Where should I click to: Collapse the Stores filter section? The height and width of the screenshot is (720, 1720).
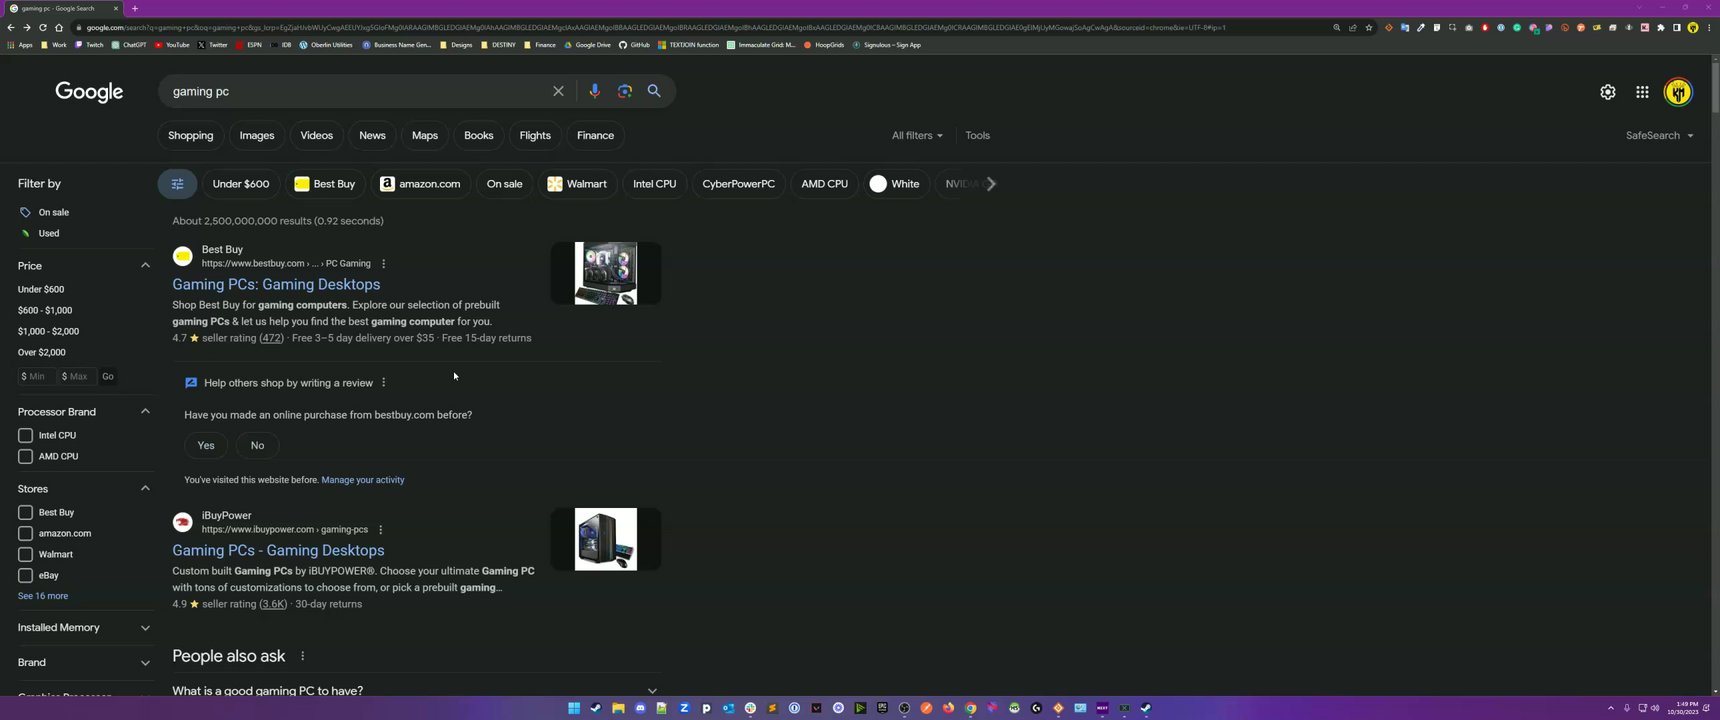point(145,489)
